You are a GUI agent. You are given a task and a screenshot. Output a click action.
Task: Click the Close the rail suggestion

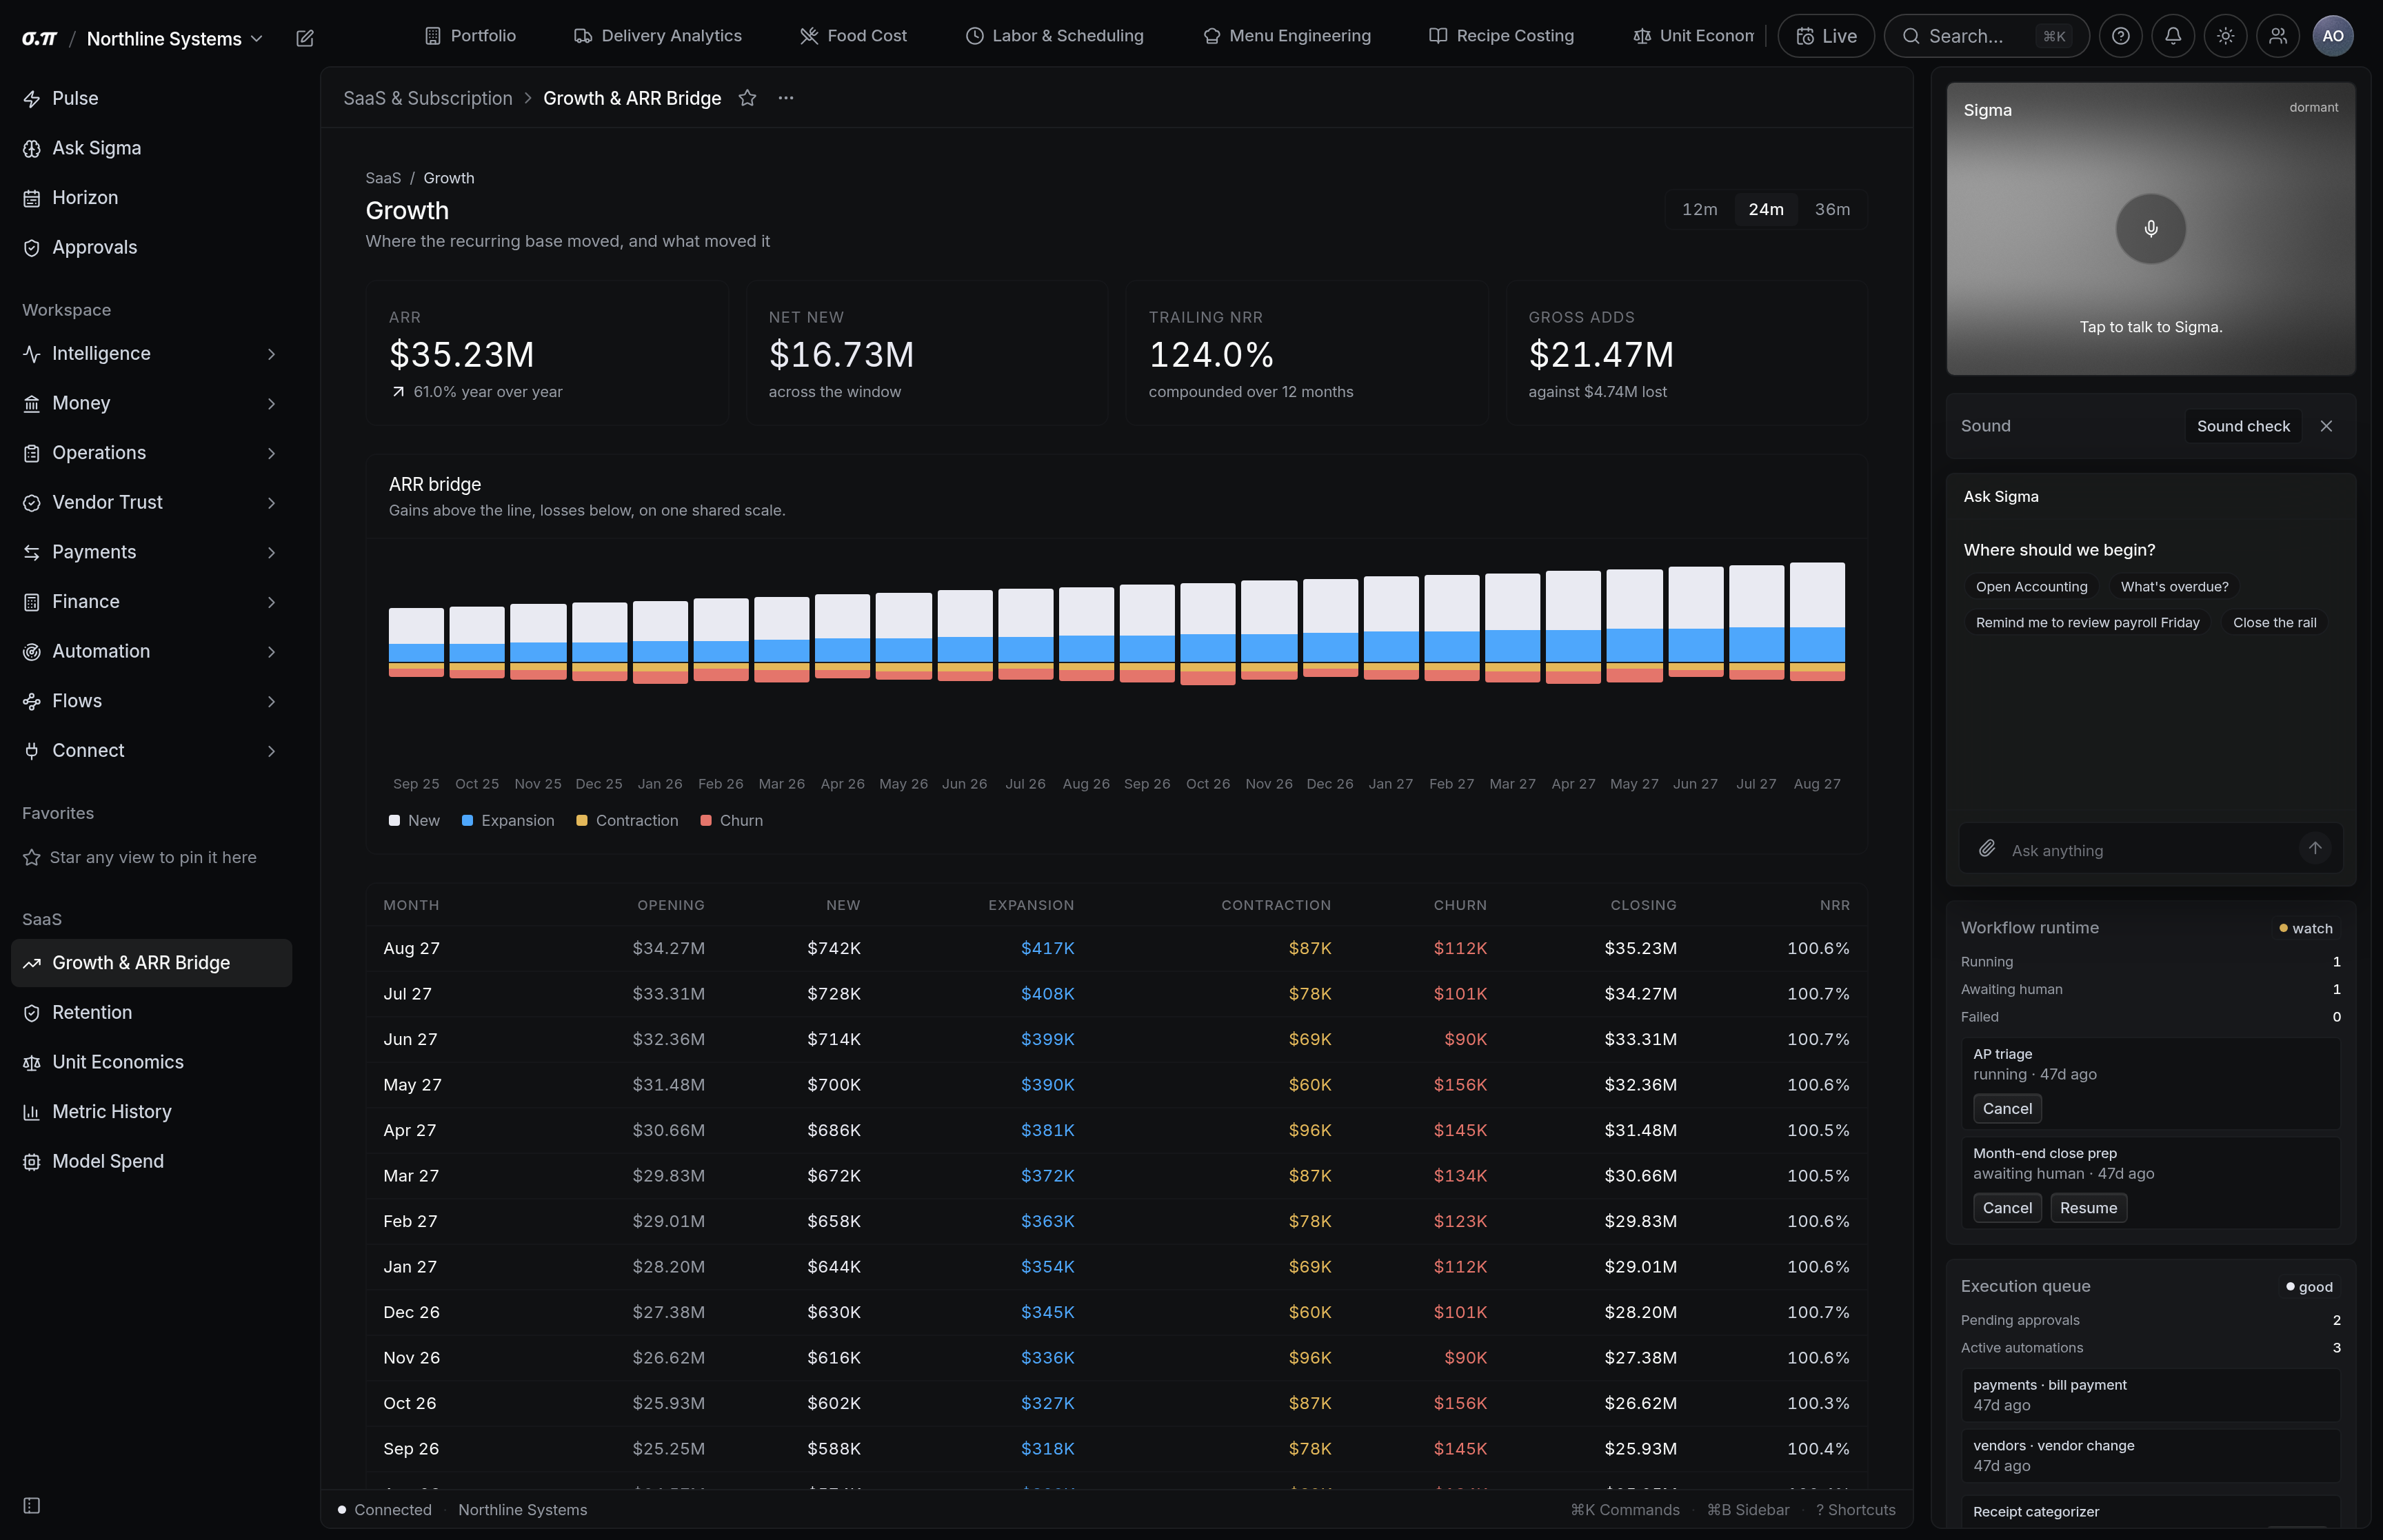pyautogui.click(x=2274, y=623)
